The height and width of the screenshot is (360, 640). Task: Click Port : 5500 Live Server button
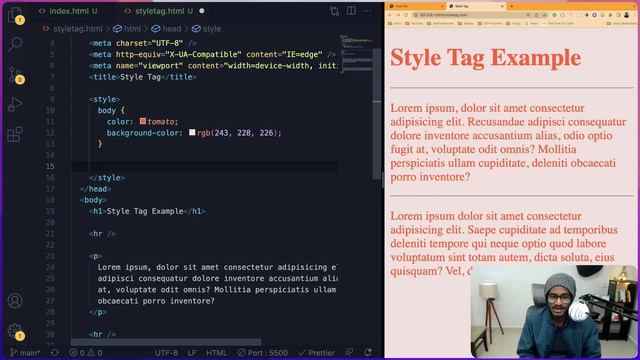[x=262, y=353]
